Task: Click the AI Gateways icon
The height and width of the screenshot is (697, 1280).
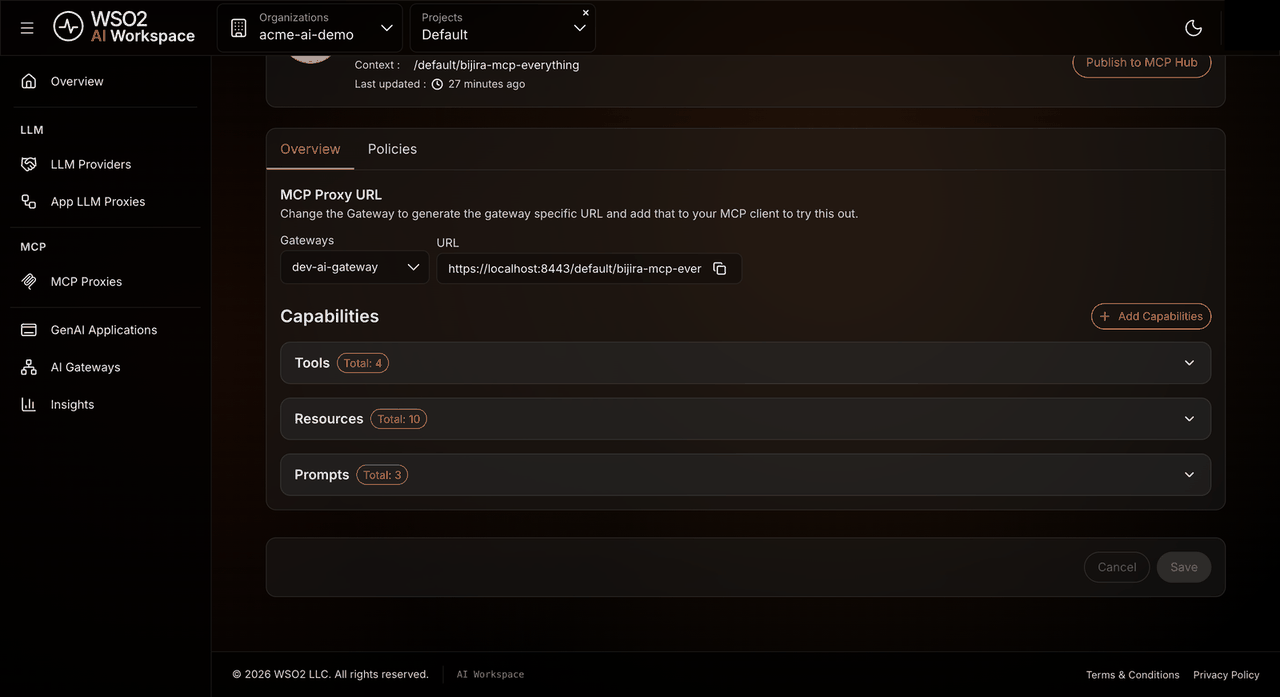Action: pyautogui.click(x=29, y=367)
